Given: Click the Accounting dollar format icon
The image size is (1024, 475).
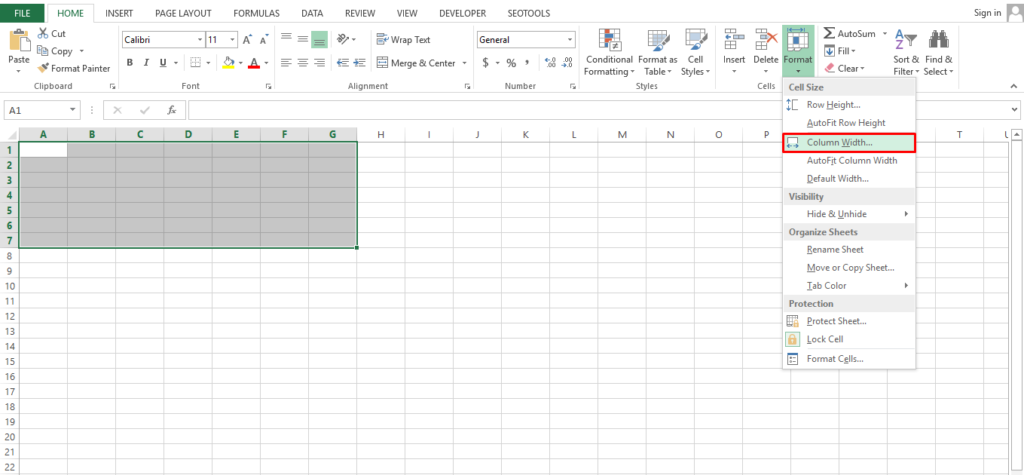Looking at the screenshot, I should 485,63.
